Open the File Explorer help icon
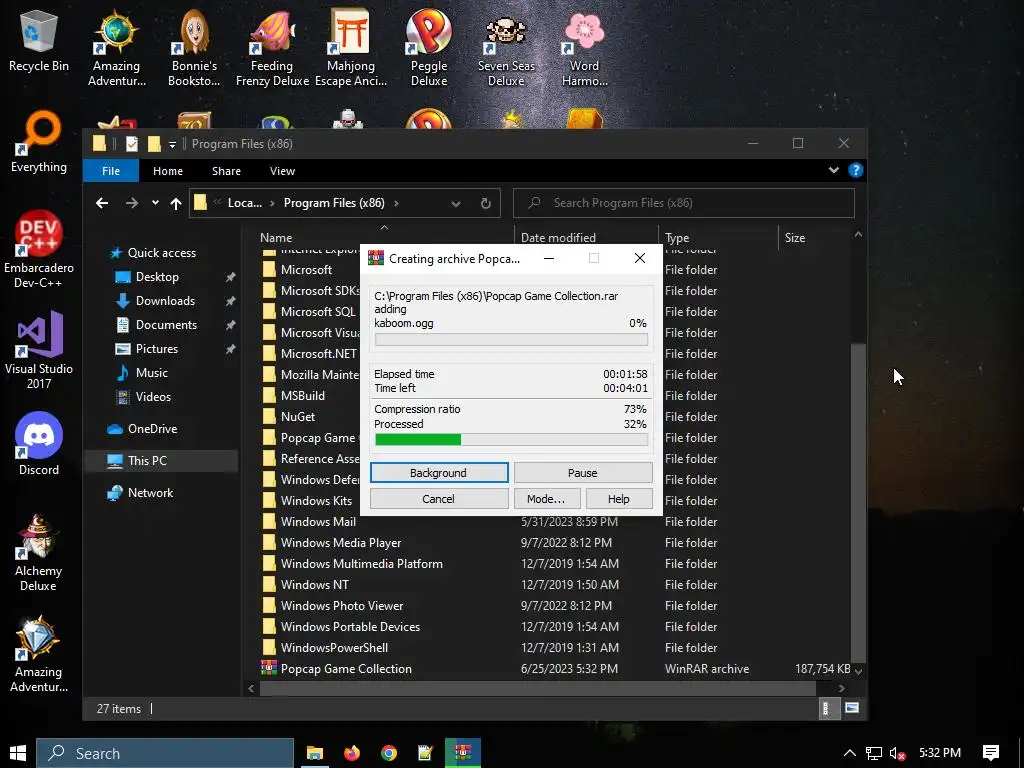Screen dimensions: 1024x768 click(856, 170)
